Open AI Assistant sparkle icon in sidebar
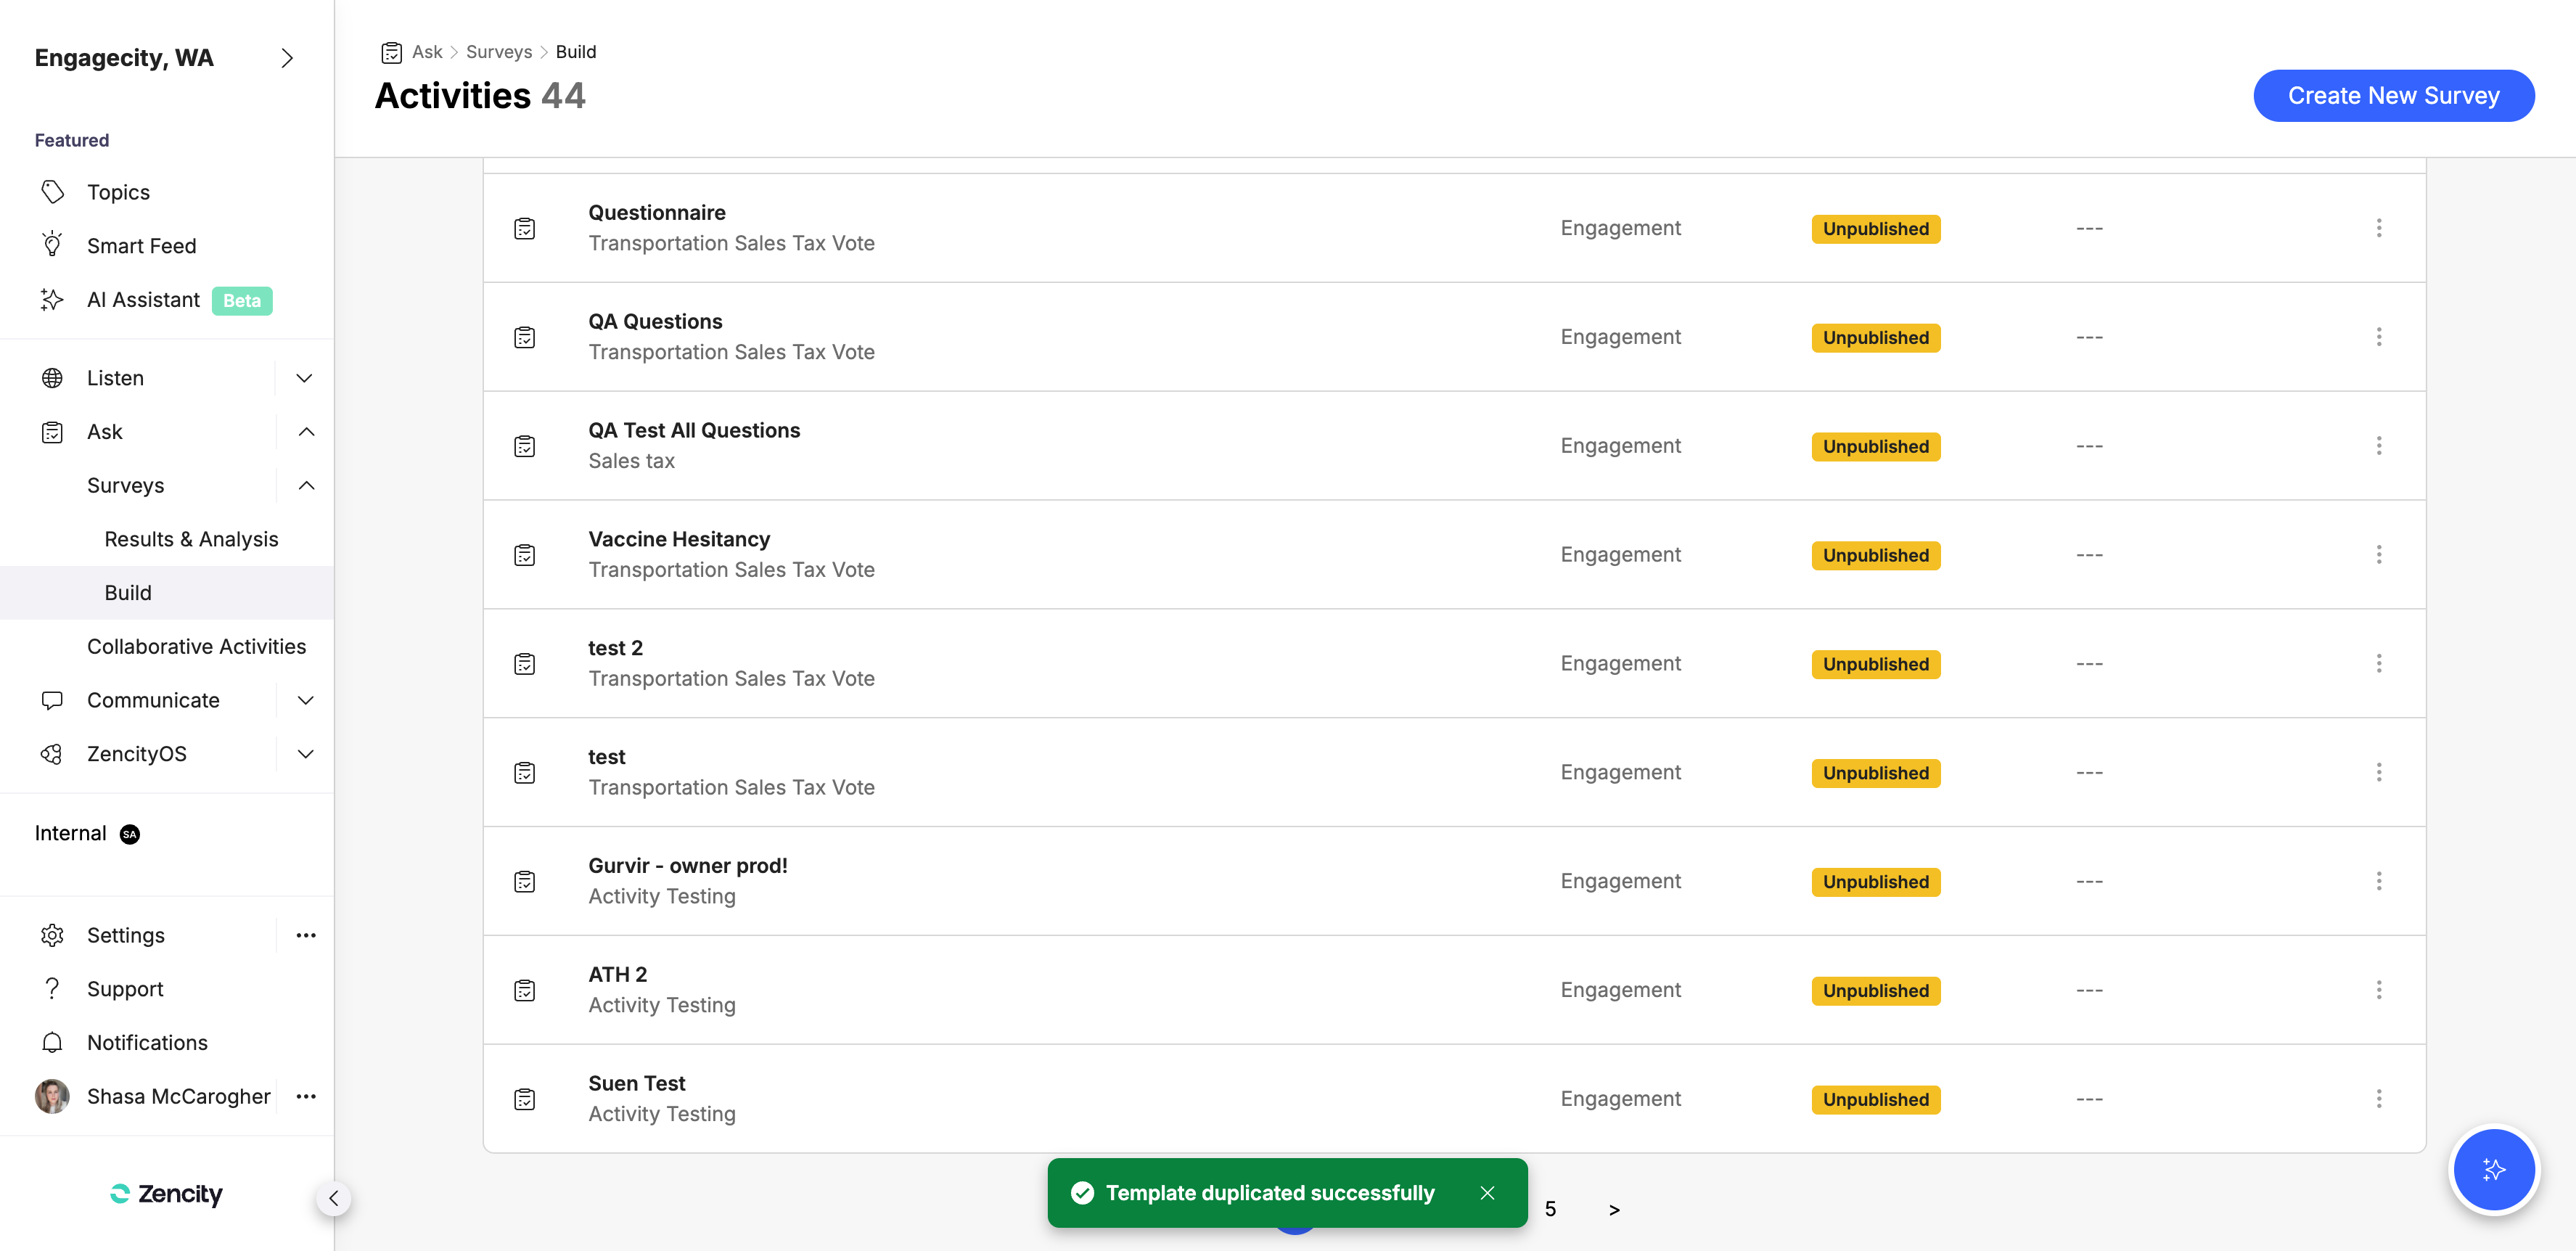 pyautogui.click(x=52, y=299)
